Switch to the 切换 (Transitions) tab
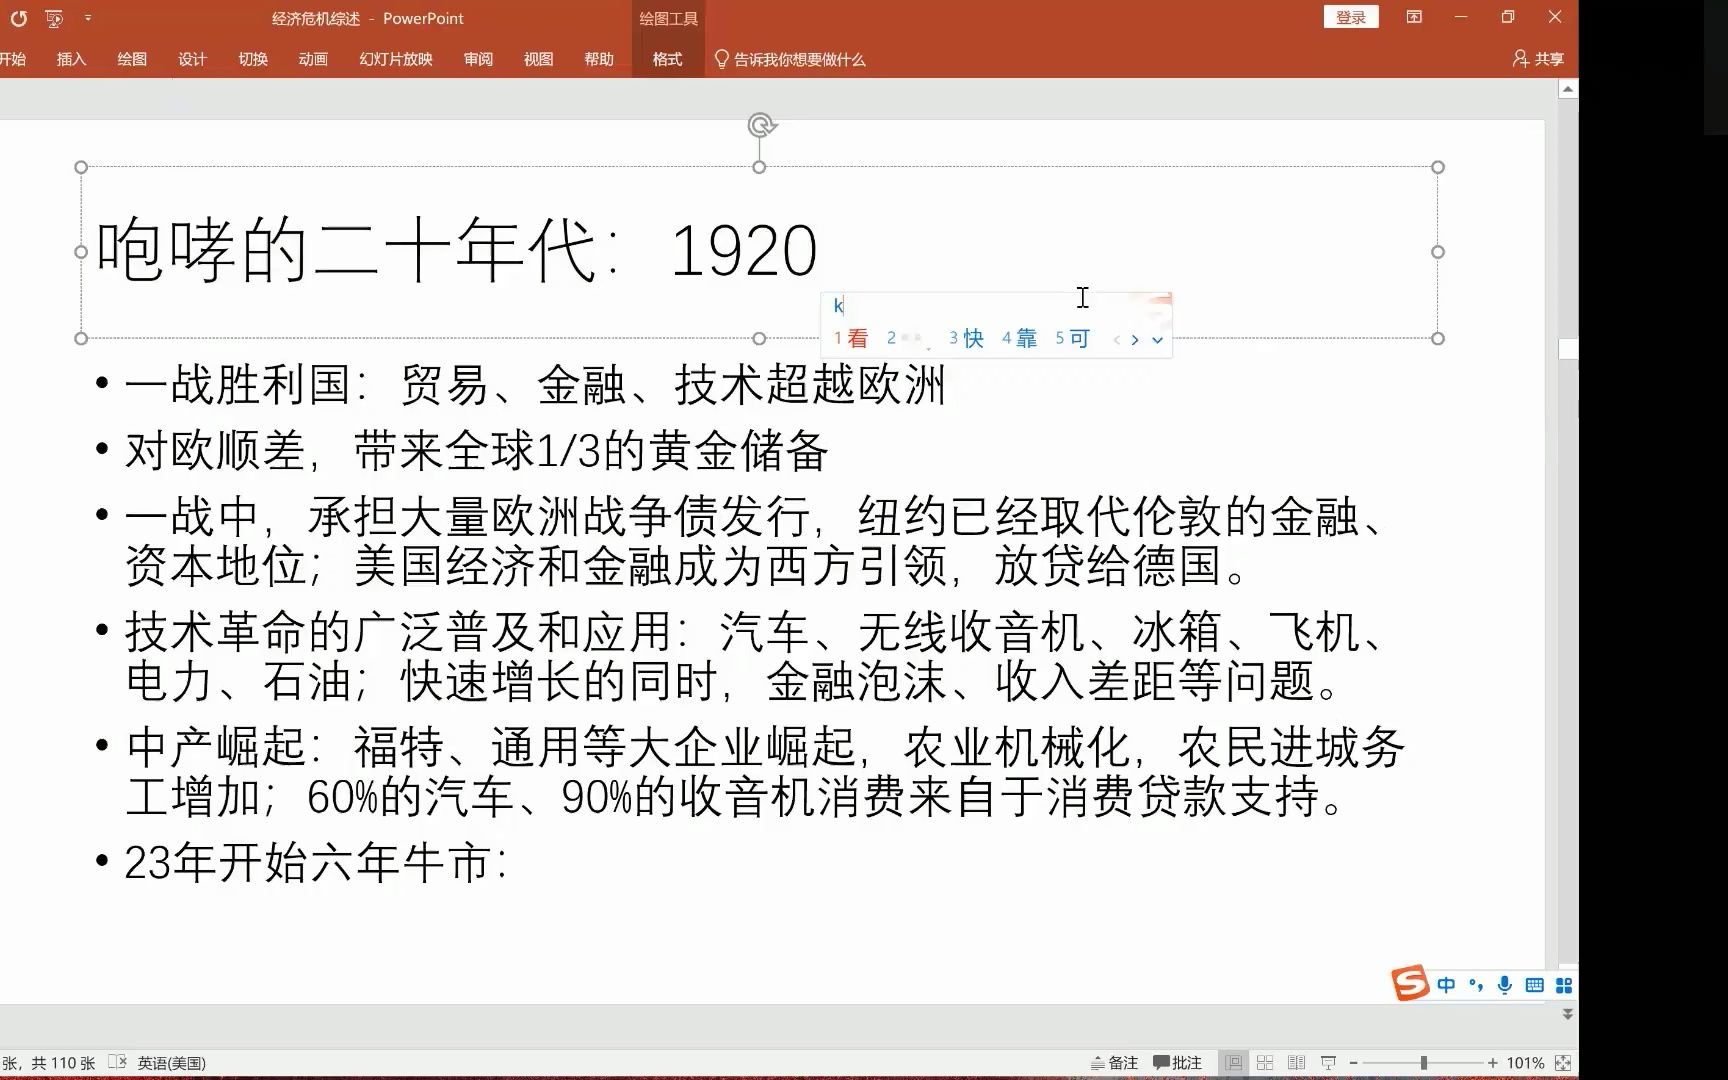 coord(253,59)
